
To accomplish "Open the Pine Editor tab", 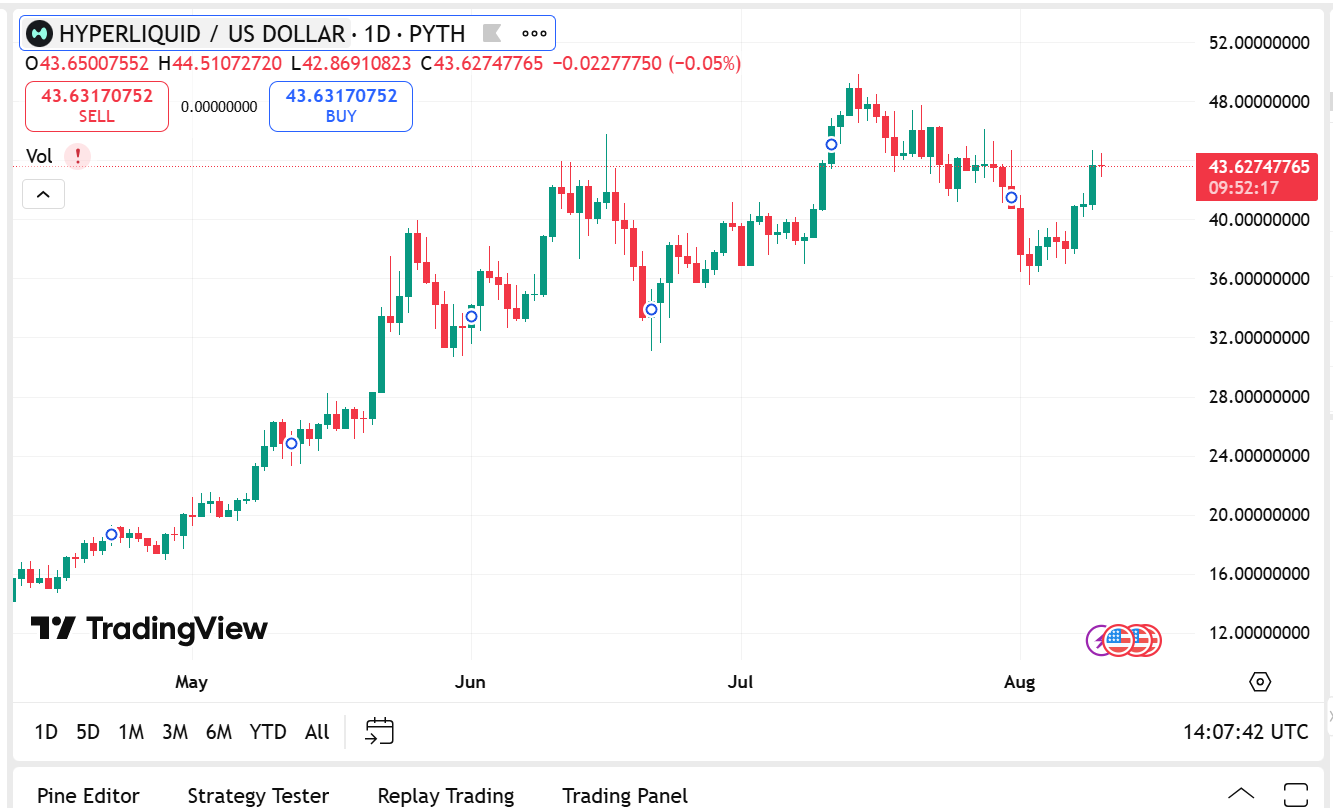I will coord(88,796).
